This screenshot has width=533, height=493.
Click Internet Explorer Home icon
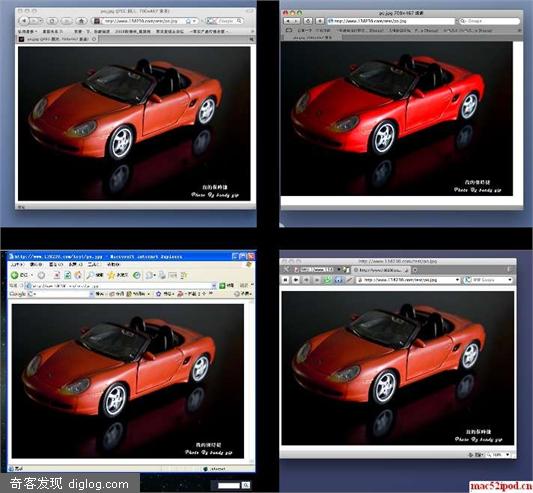coord(78,275)
